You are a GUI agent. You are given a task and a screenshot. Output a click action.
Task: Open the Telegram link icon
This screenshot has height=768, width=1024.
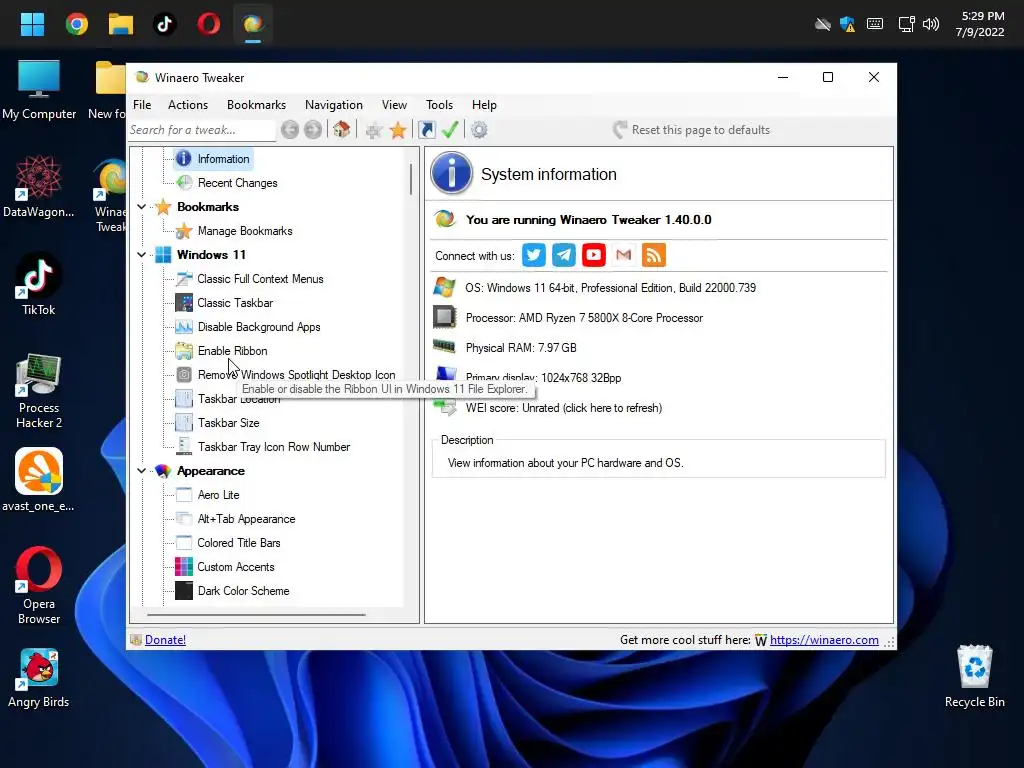point(564,255)
